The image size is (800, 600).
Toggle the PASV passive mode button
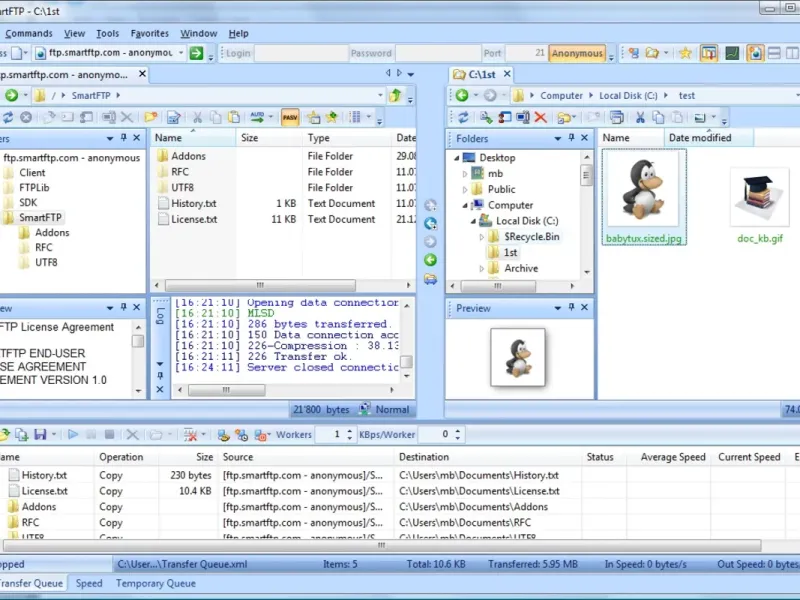coord(290,117)
